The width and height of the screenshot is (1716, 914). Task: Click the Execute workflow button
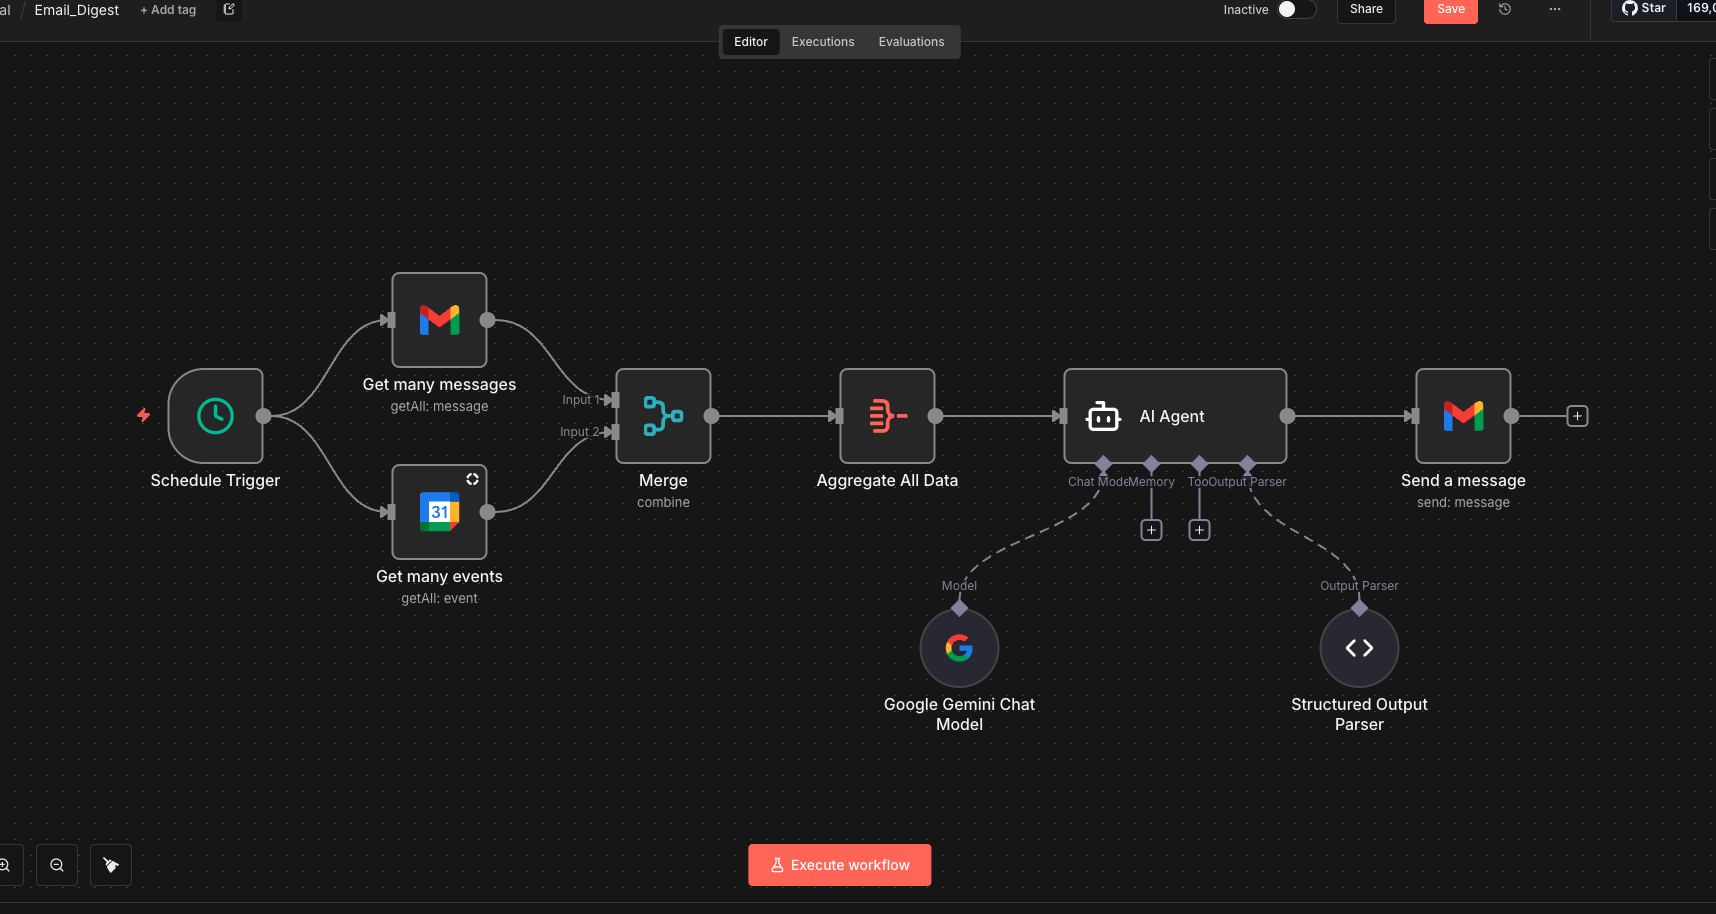pyautogui.click(x=839, y=864)
